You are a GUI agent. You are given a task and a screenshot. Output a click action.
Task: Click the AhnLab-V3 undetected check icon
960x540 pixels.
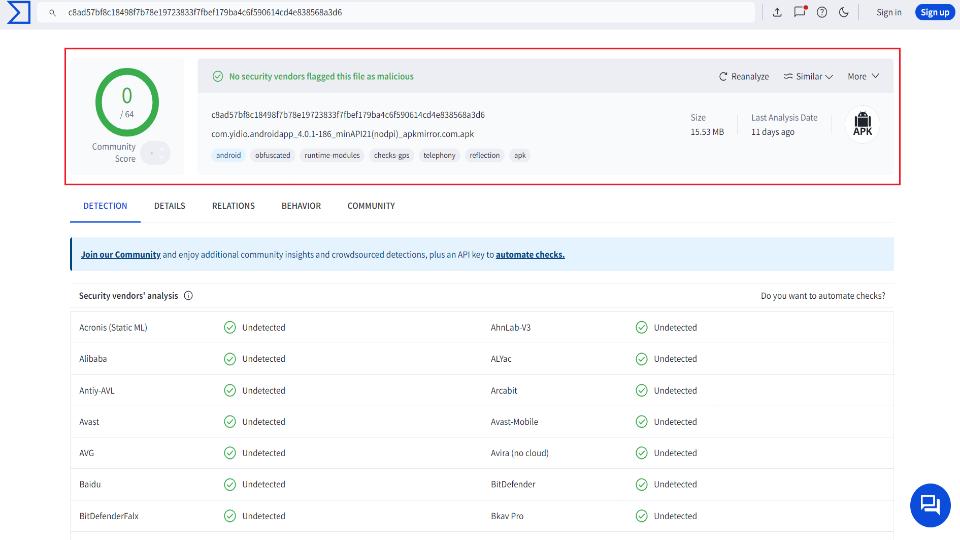tap(641, 328)
